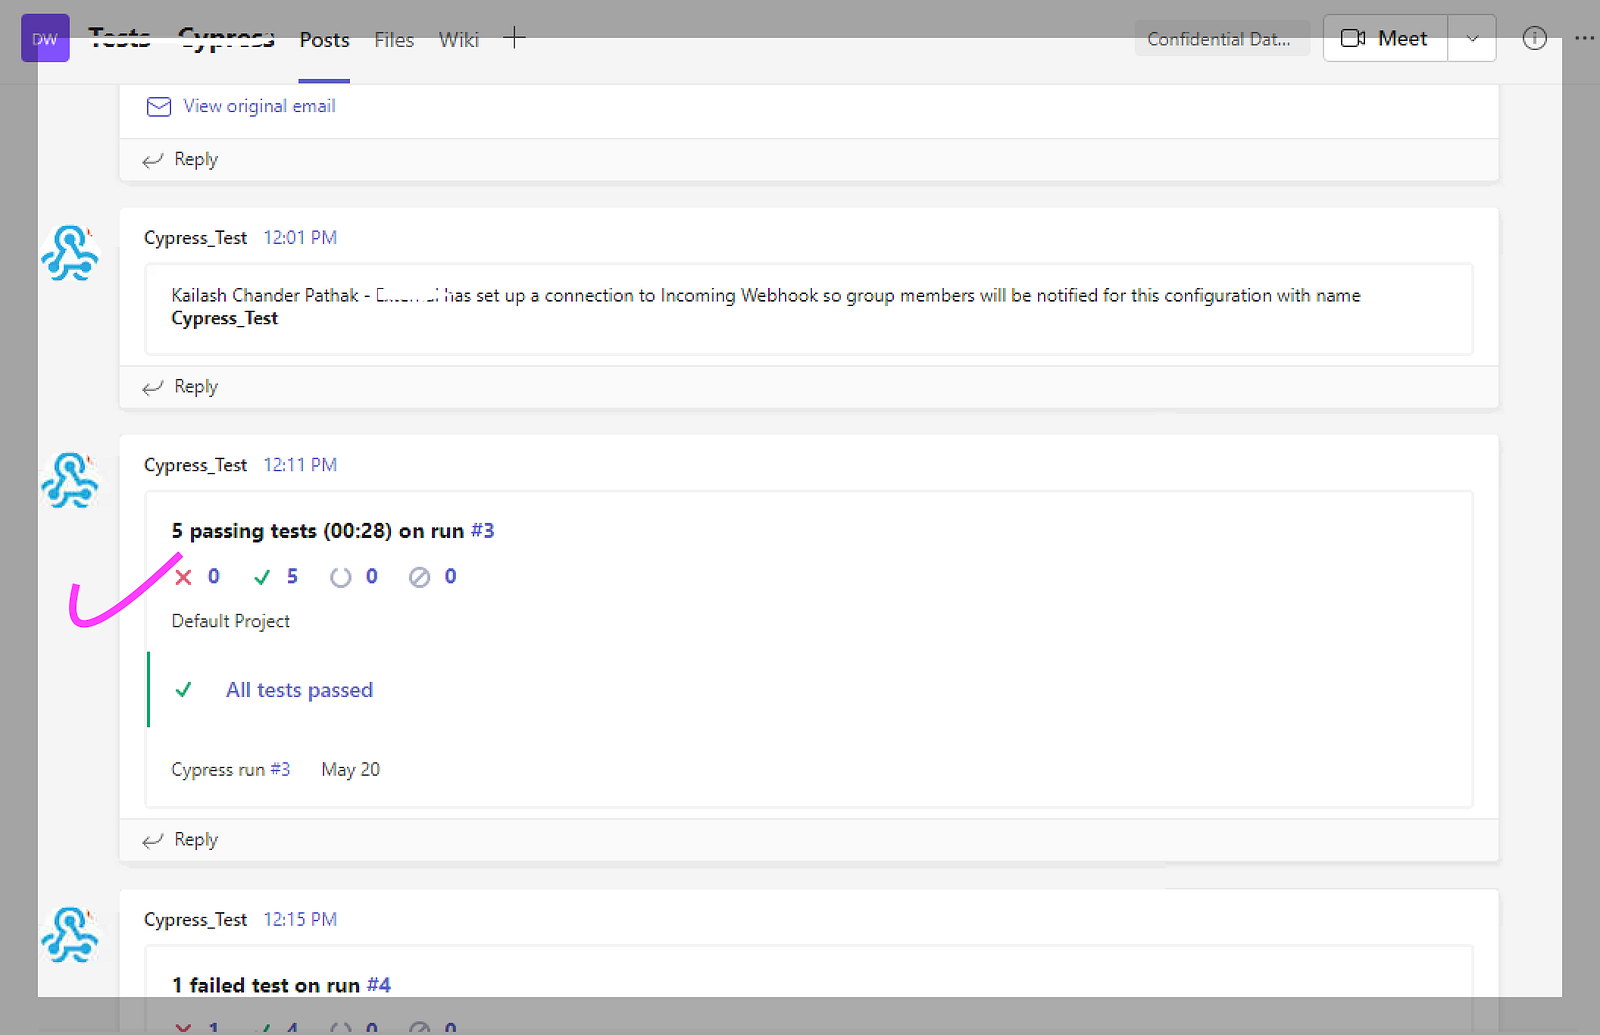Open View original email link
The width and height of the screenshot is (1600, 1035).
[x=259, y=106]
